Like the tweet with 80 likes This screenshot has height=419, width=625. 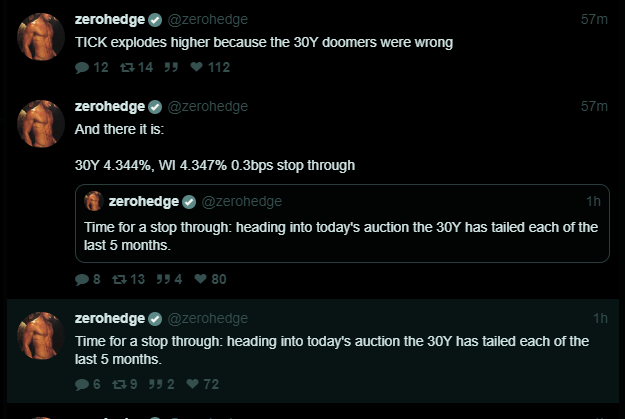201,279
